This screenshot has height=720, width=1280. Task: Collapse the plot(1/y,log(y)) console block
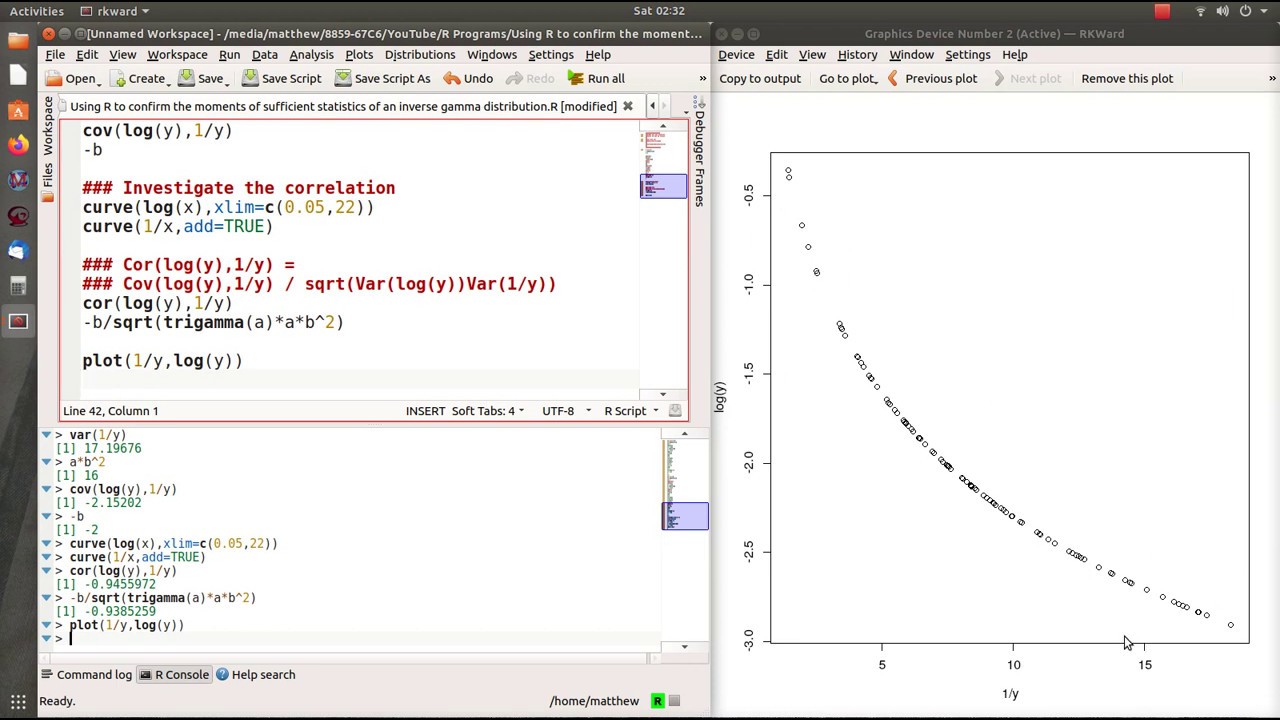click(46, 625)
